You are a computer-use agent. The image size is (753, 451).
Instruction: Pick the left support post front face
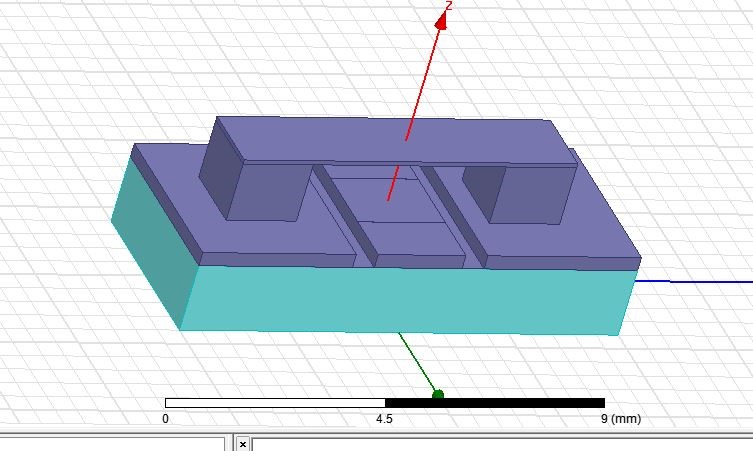tap(269, 192)
